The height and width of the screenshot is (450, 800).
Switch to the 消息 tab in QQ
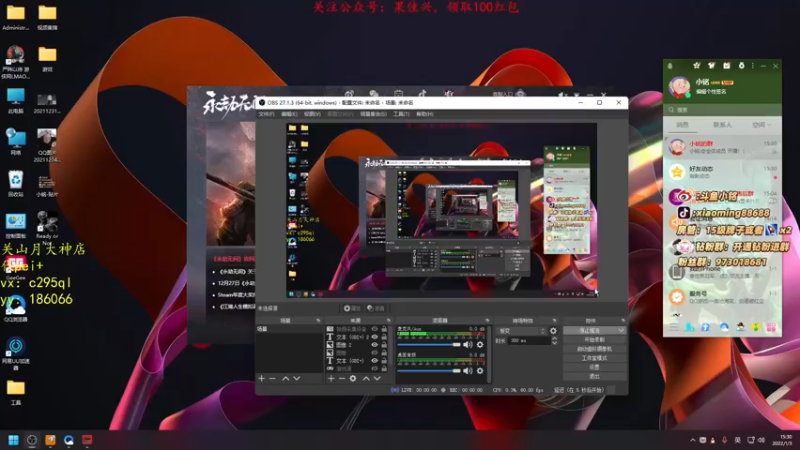click(x=682, y=125)
